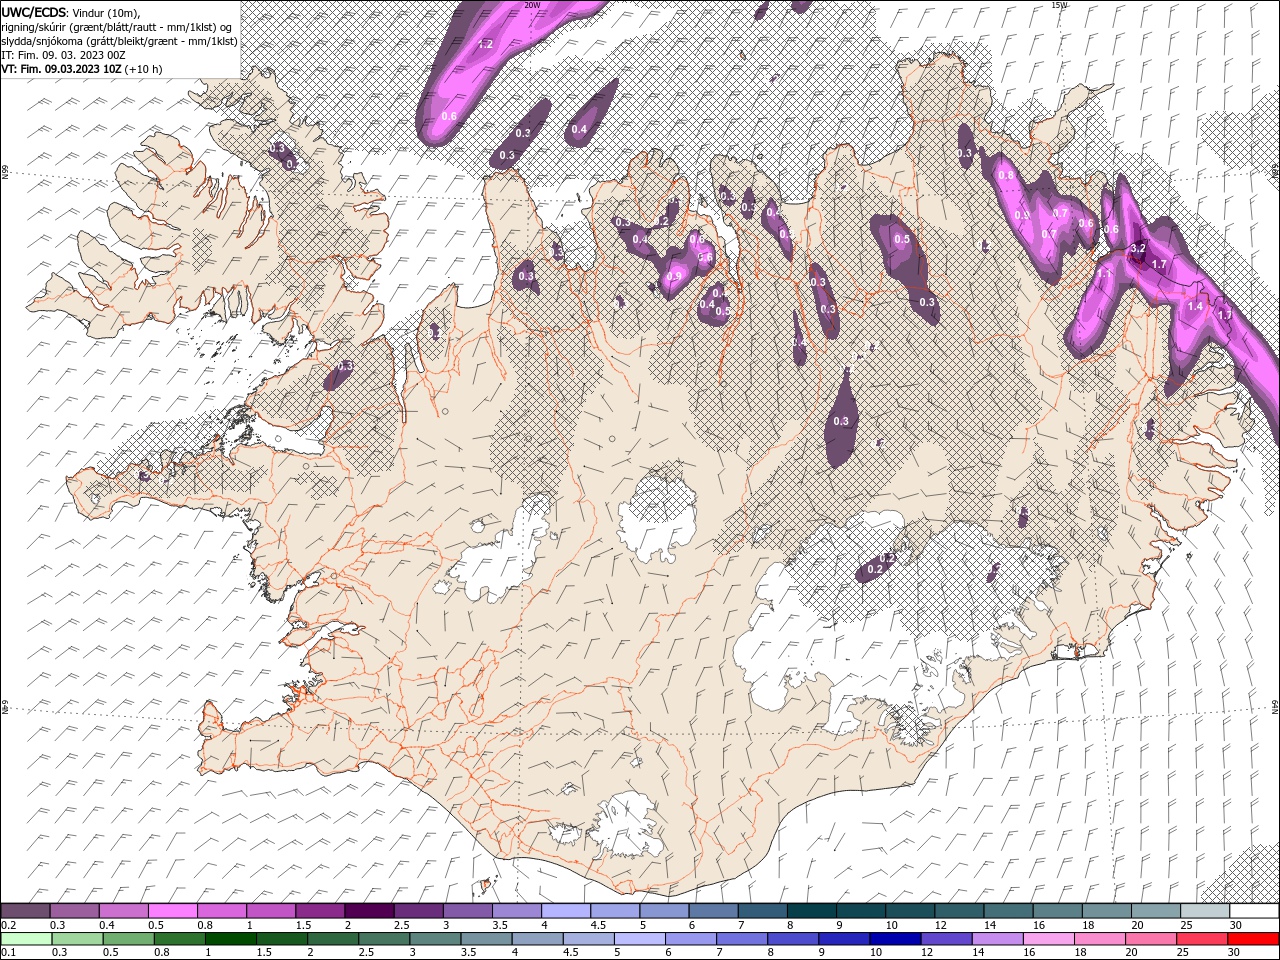Screen dimensions: 1280x960
Task: Pick the 10 deep blue swatch in the lower legend row
Action: 893,938
